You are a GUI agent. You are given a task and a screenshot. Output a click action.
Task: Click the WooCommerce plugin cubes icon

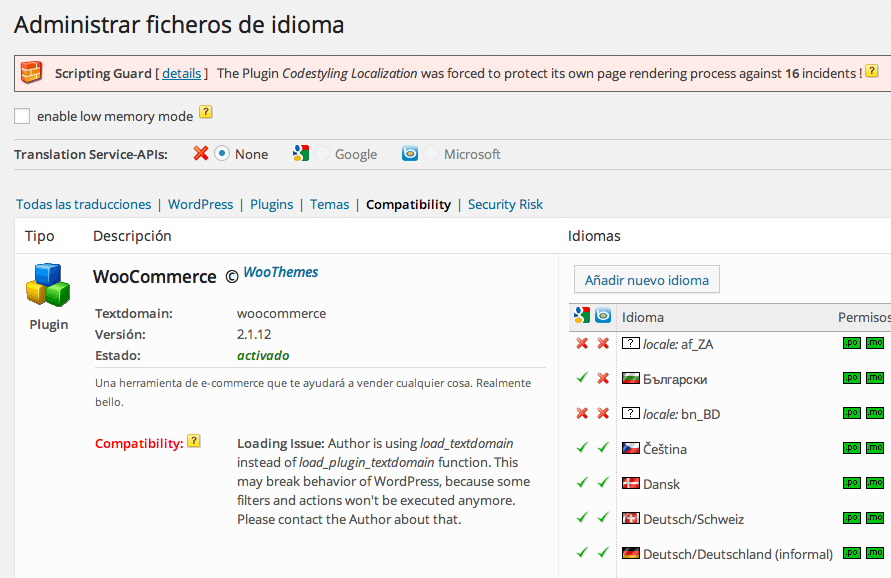(x=48, y=285)
